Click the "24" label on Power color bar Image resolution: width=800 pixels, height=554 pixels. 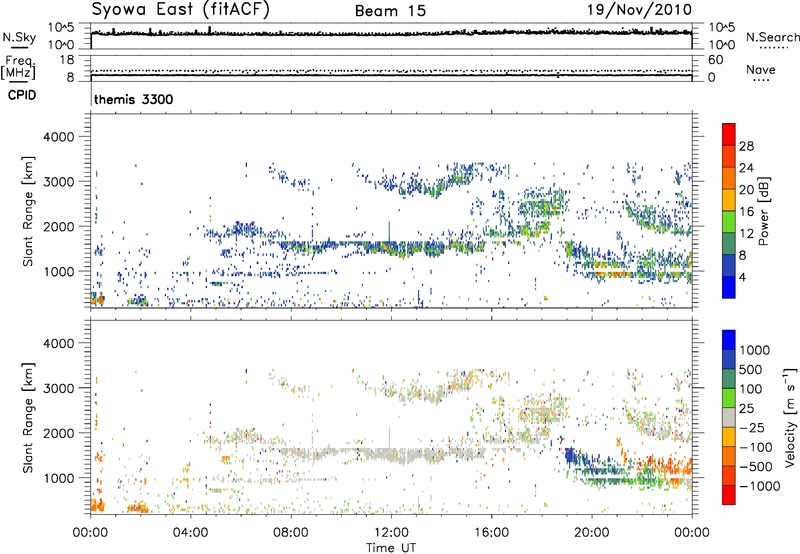tap(746, 168)
